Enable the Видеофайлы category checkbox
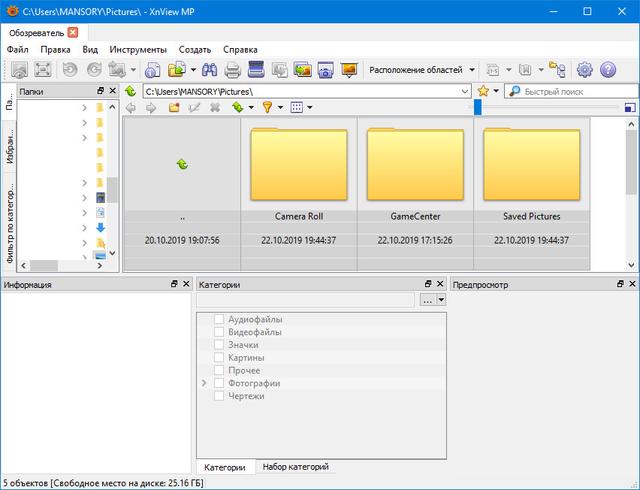 219,332
